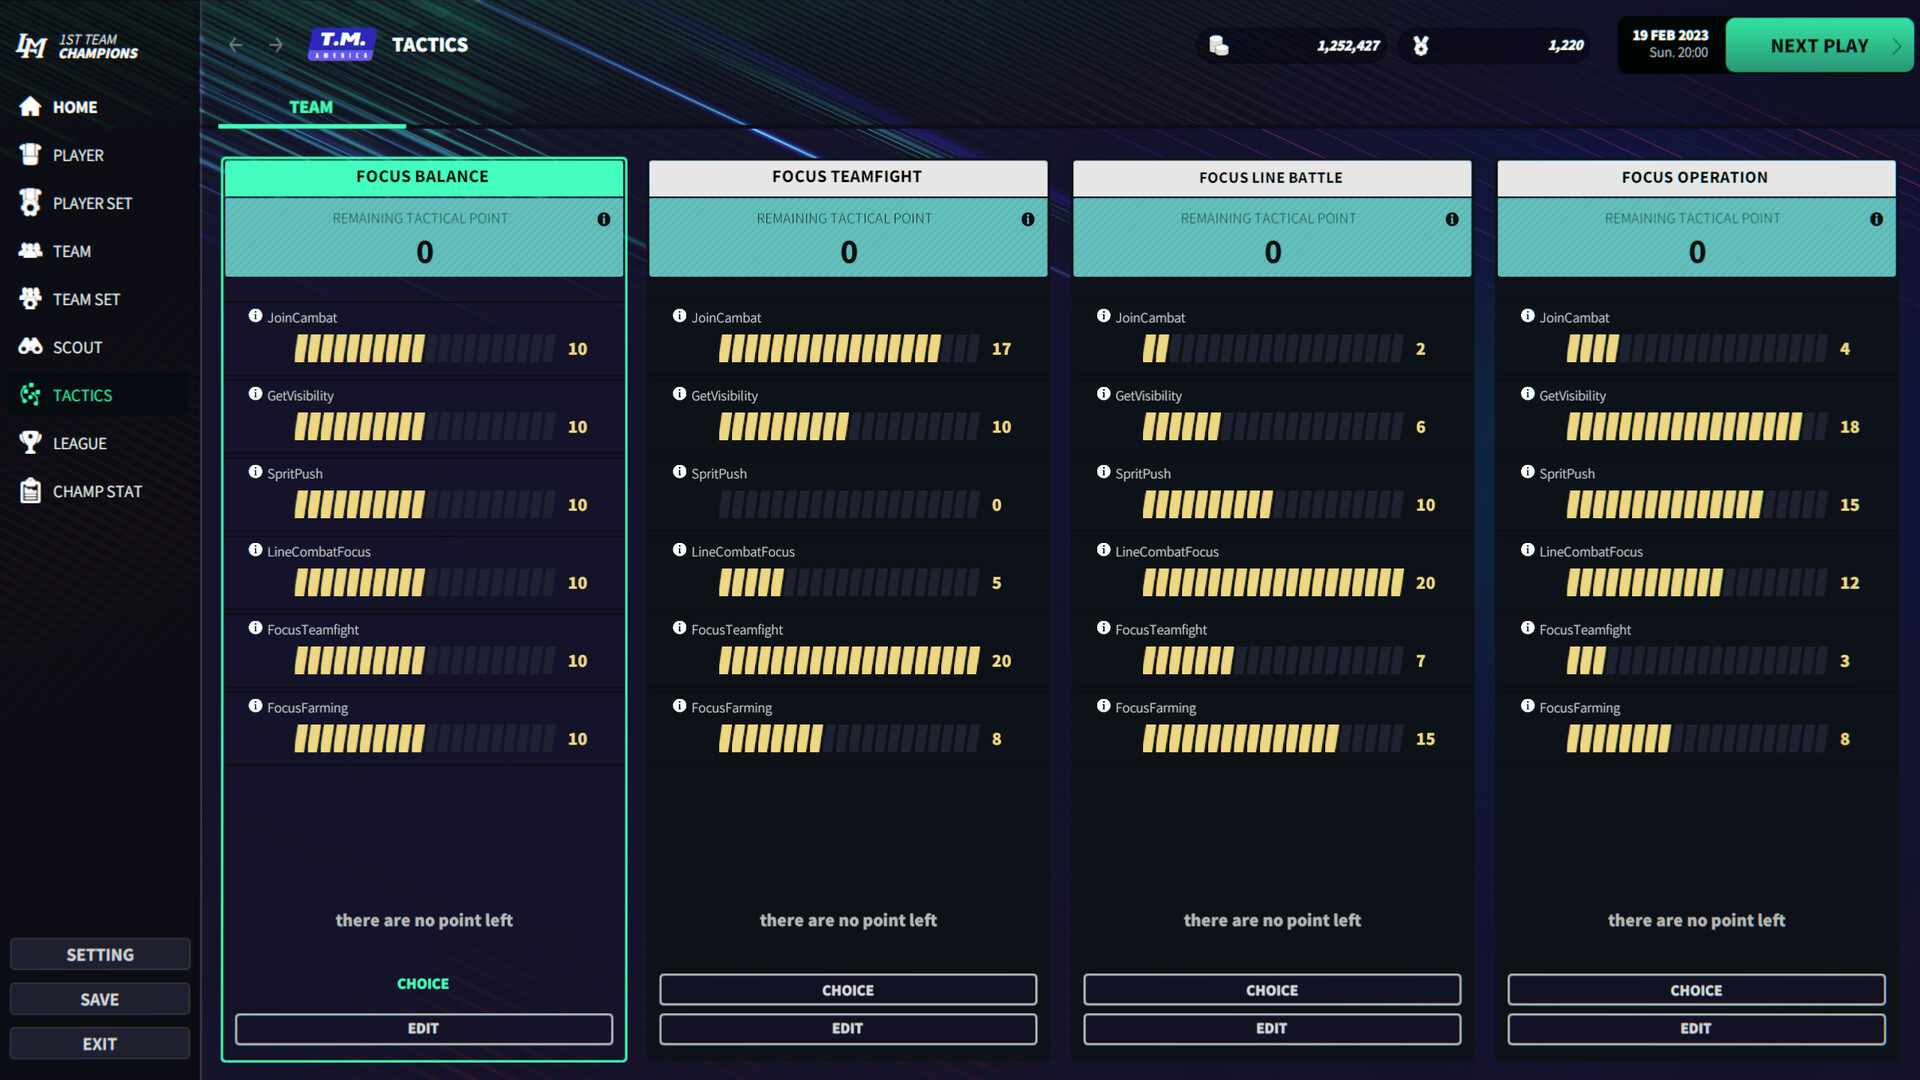Click info icon next to JoinCambat in Focus Balance

click(256, 316)
